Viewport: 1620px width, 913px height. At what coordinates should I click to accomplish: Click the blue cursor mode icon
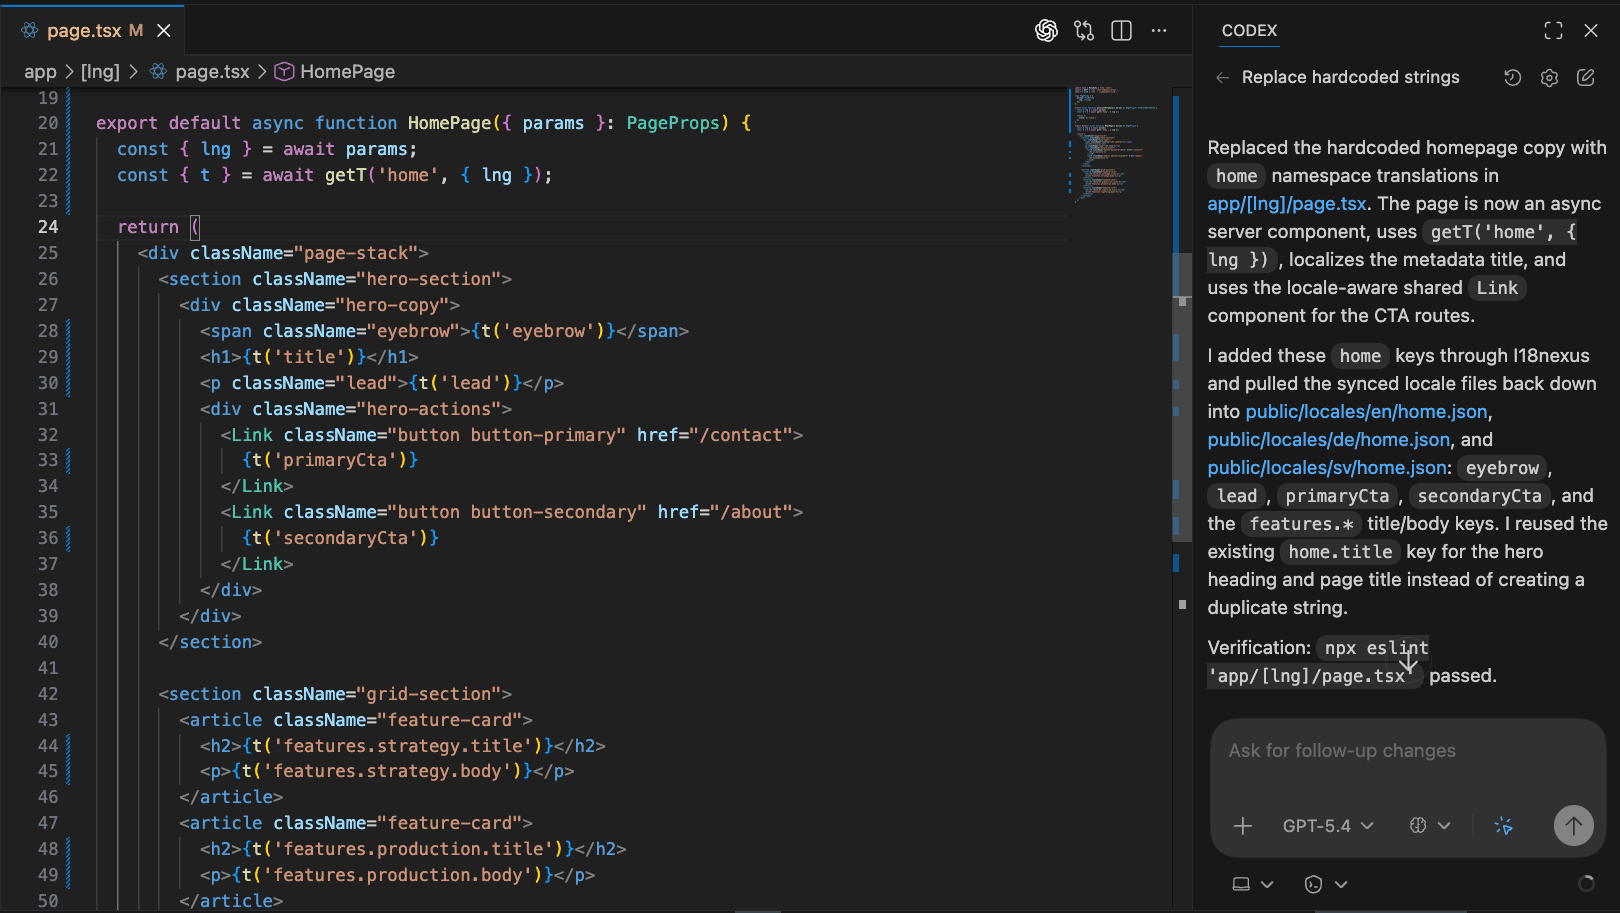[x=1504, y=826]
